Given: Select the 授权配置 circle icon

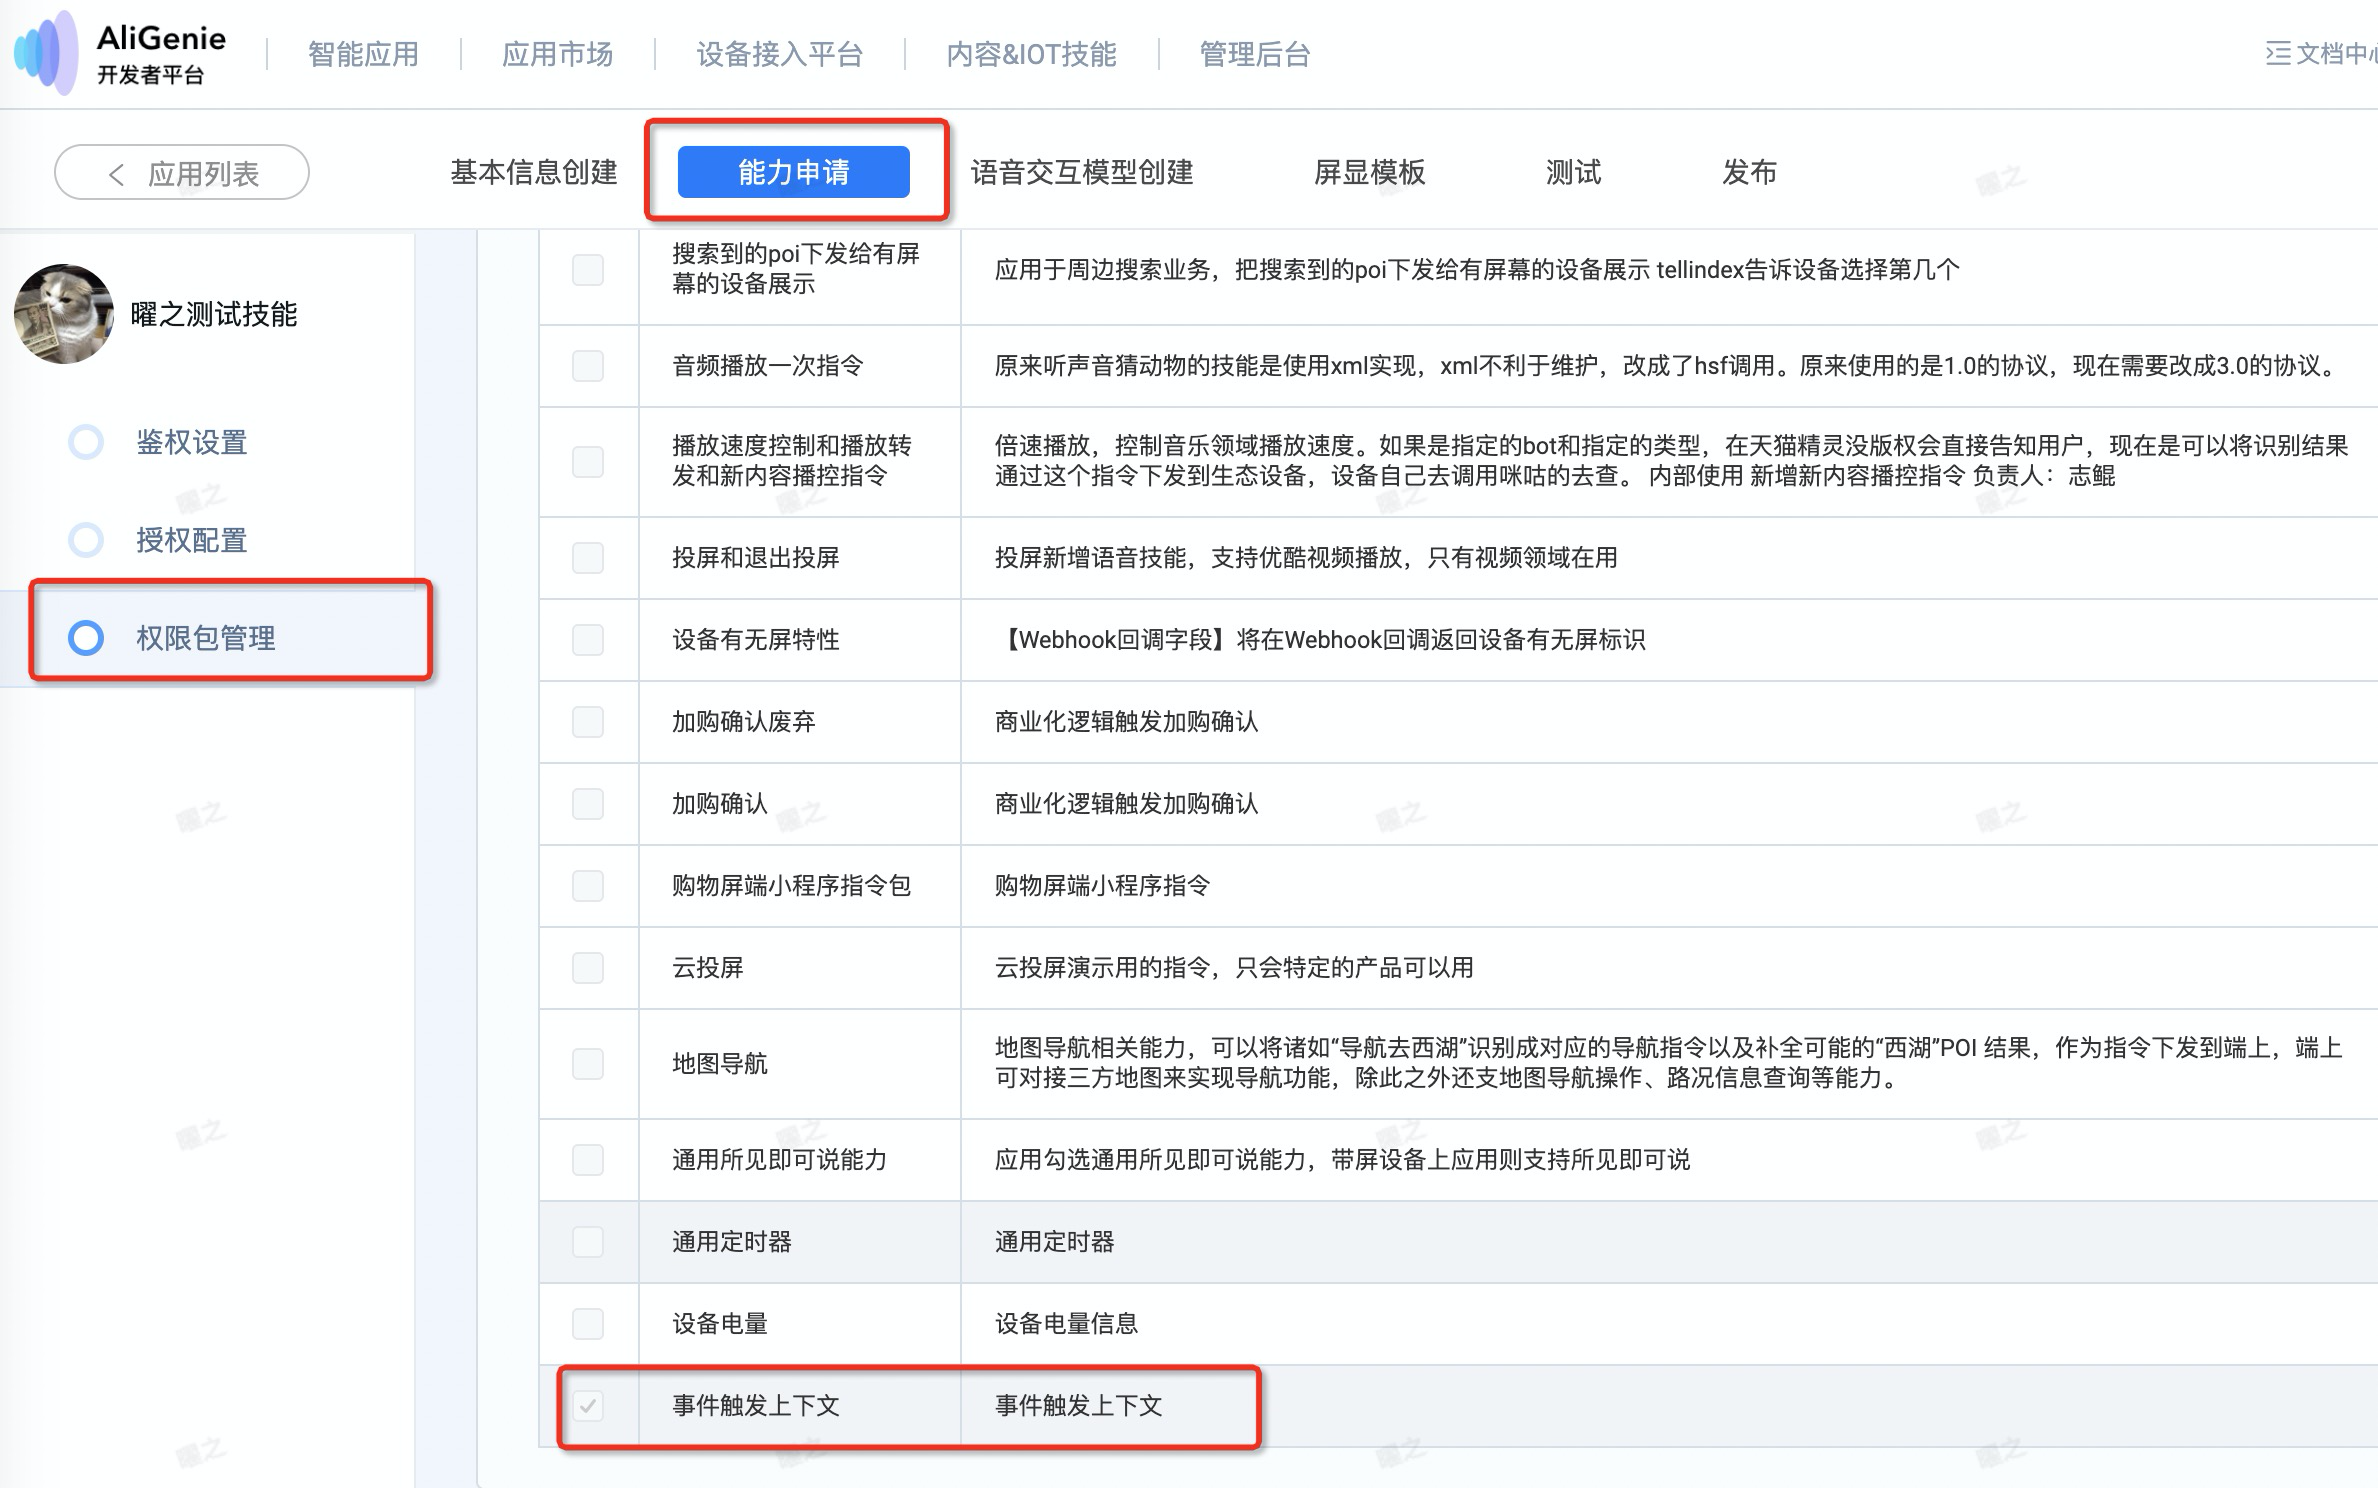Looking at the screenshot, I should point(86,540).
